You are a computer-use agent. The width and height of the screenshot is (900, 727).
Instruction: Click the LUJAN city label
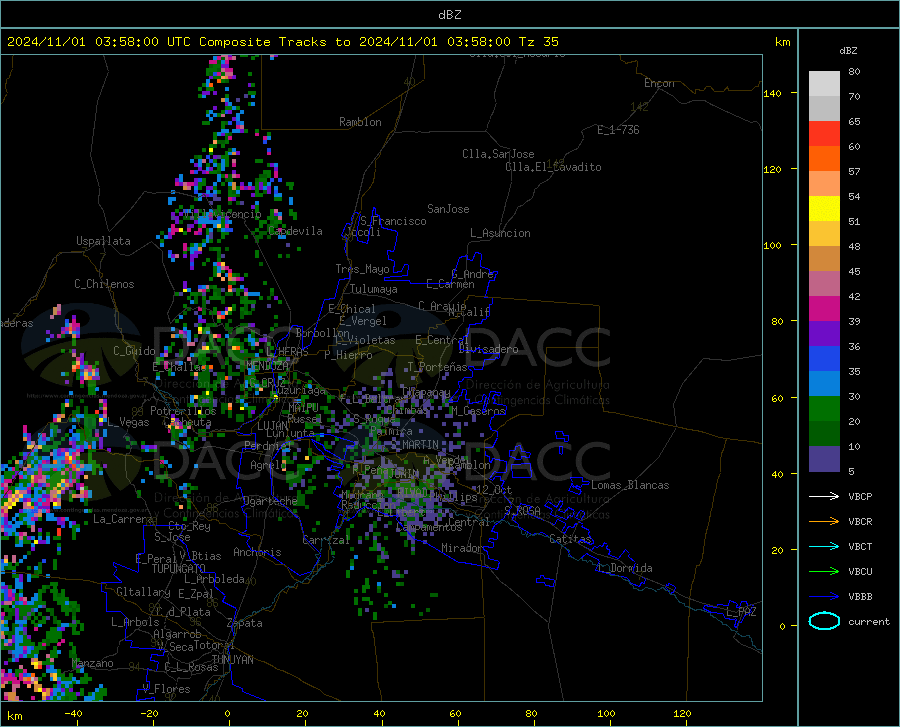[x=272, y=426]
